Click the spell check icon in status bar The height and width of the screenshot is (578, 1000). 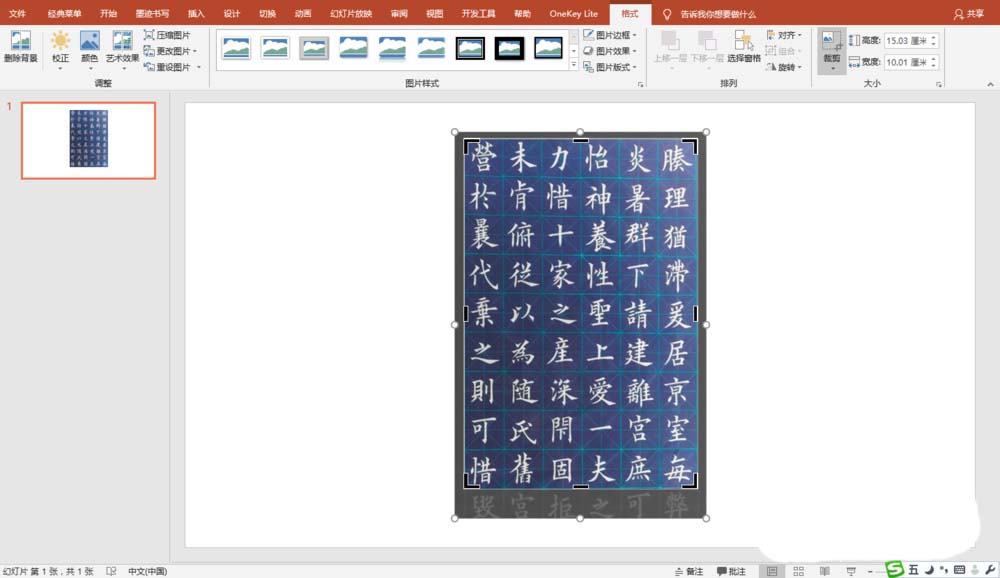coord(111,571)
